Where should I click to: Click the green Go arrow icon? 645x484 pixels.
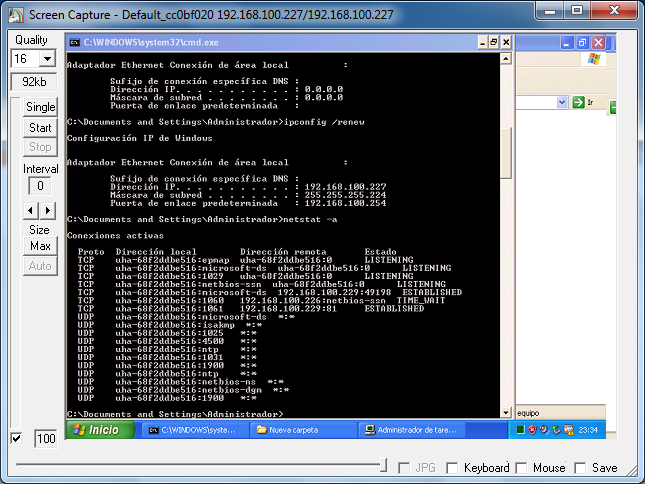(x=577, y=102)
